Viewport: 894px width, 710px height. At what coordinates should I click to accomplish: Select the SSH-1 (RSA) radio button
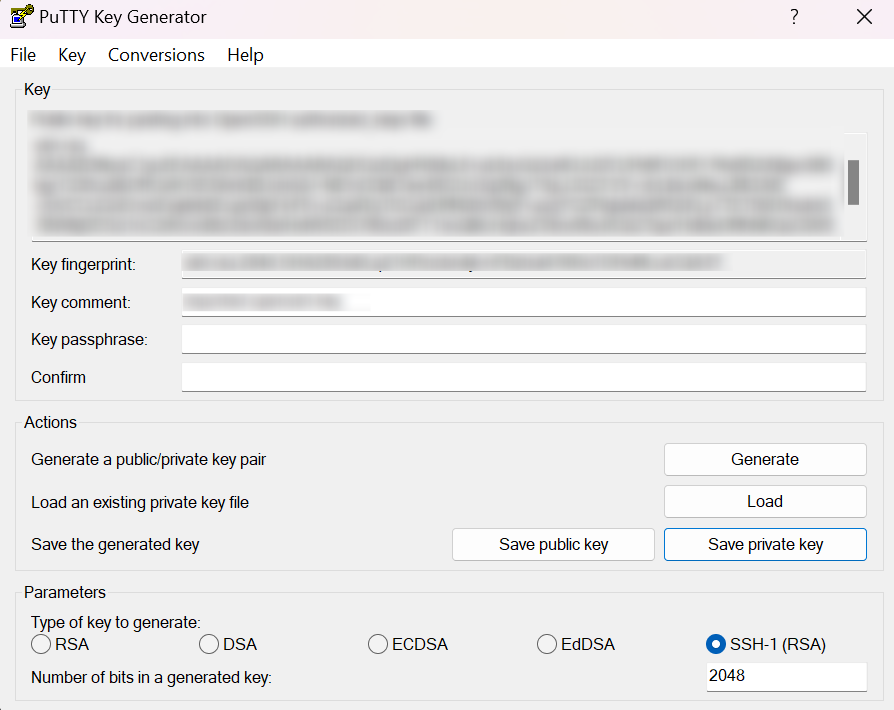[716, 644]
